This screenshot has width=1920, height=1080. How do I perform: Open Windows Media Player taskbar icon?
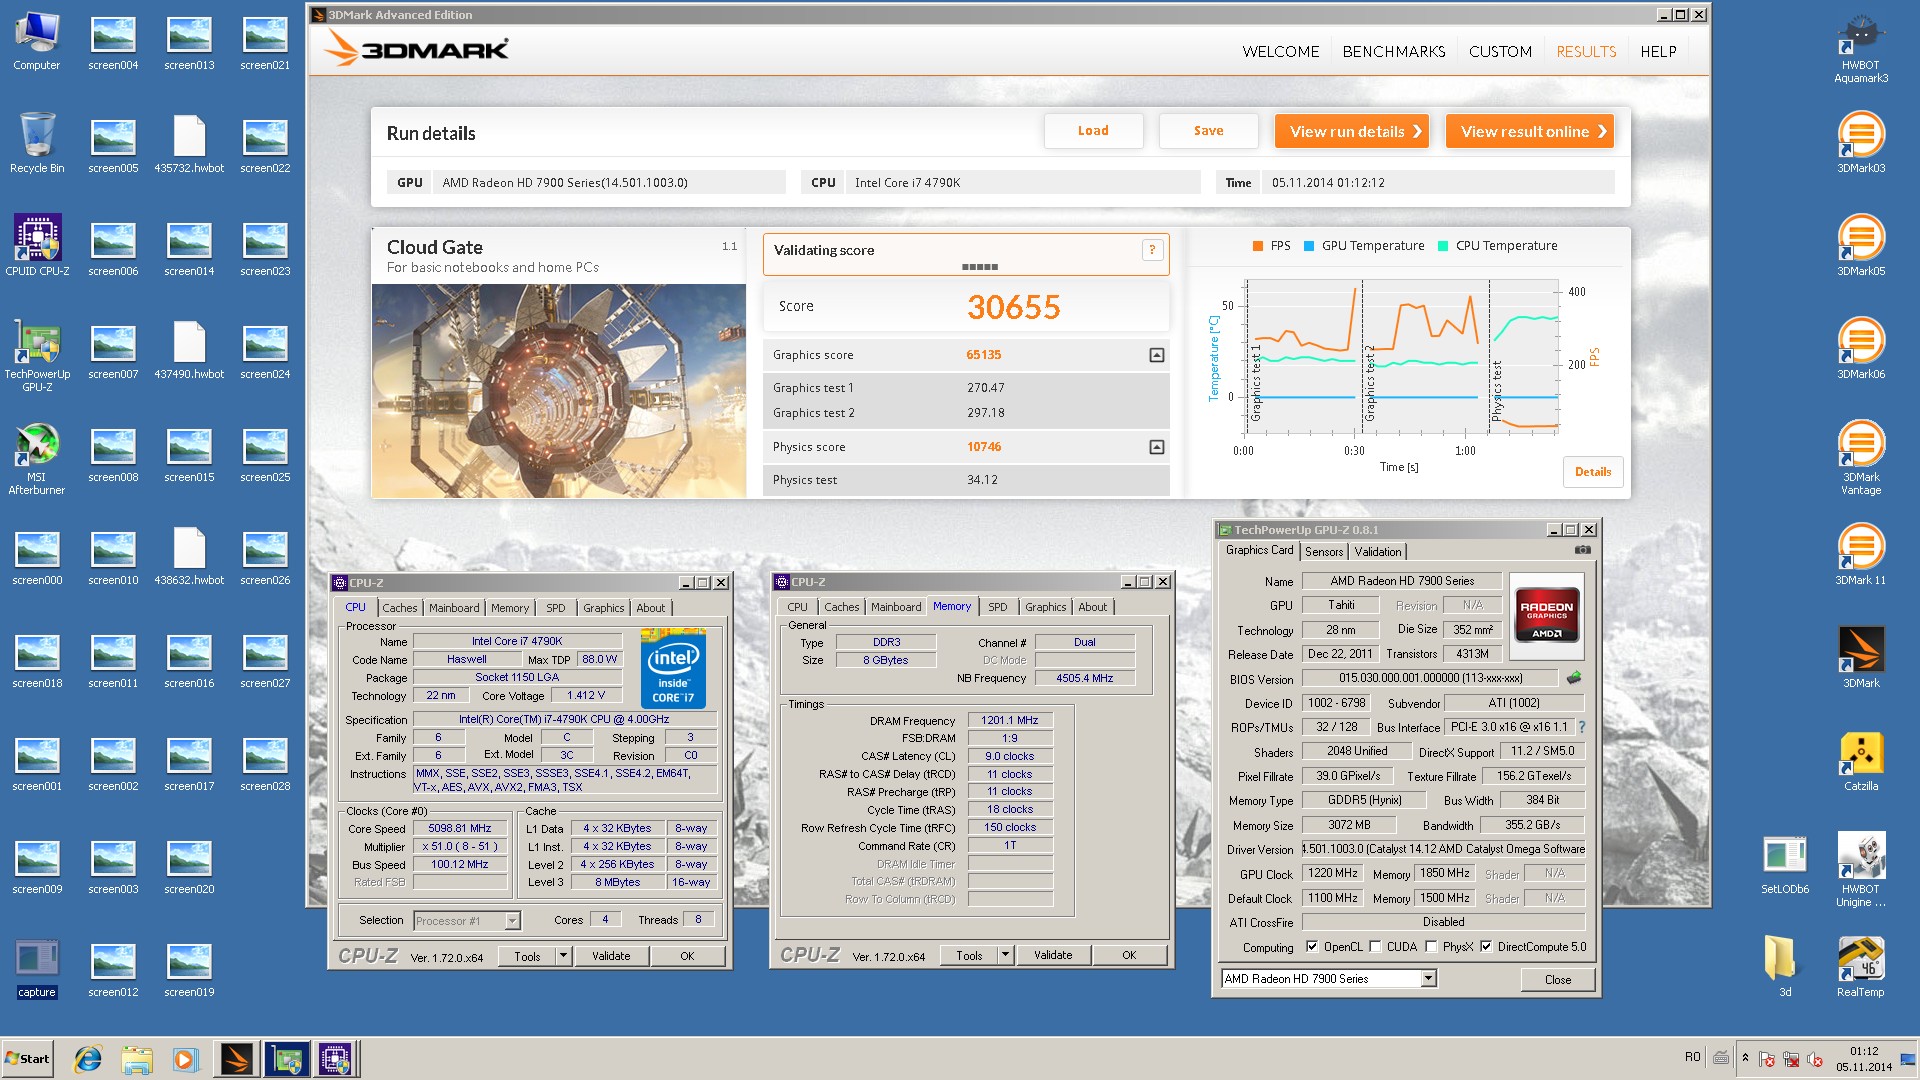click(185, 1059)
